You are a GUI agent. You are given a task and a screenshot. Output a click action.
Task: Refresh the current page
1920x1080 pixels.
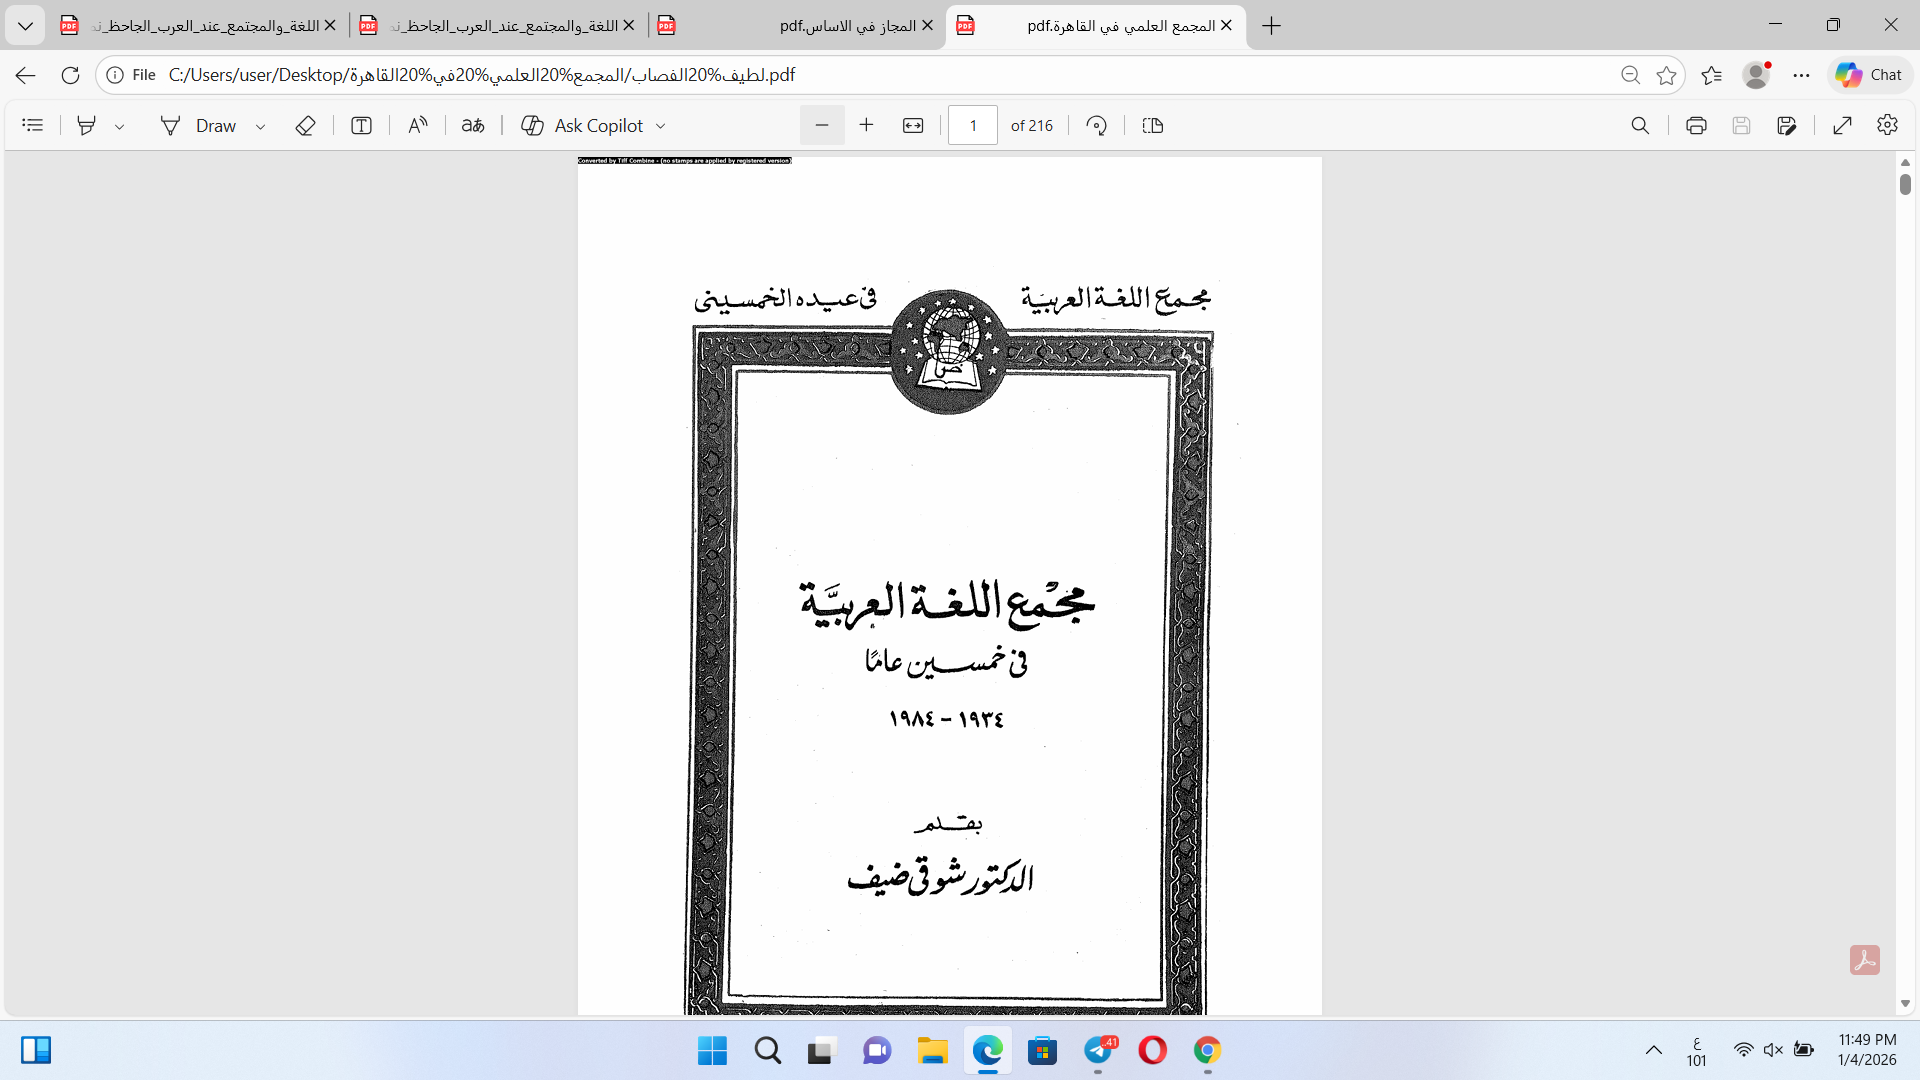(x=70, y=75)
